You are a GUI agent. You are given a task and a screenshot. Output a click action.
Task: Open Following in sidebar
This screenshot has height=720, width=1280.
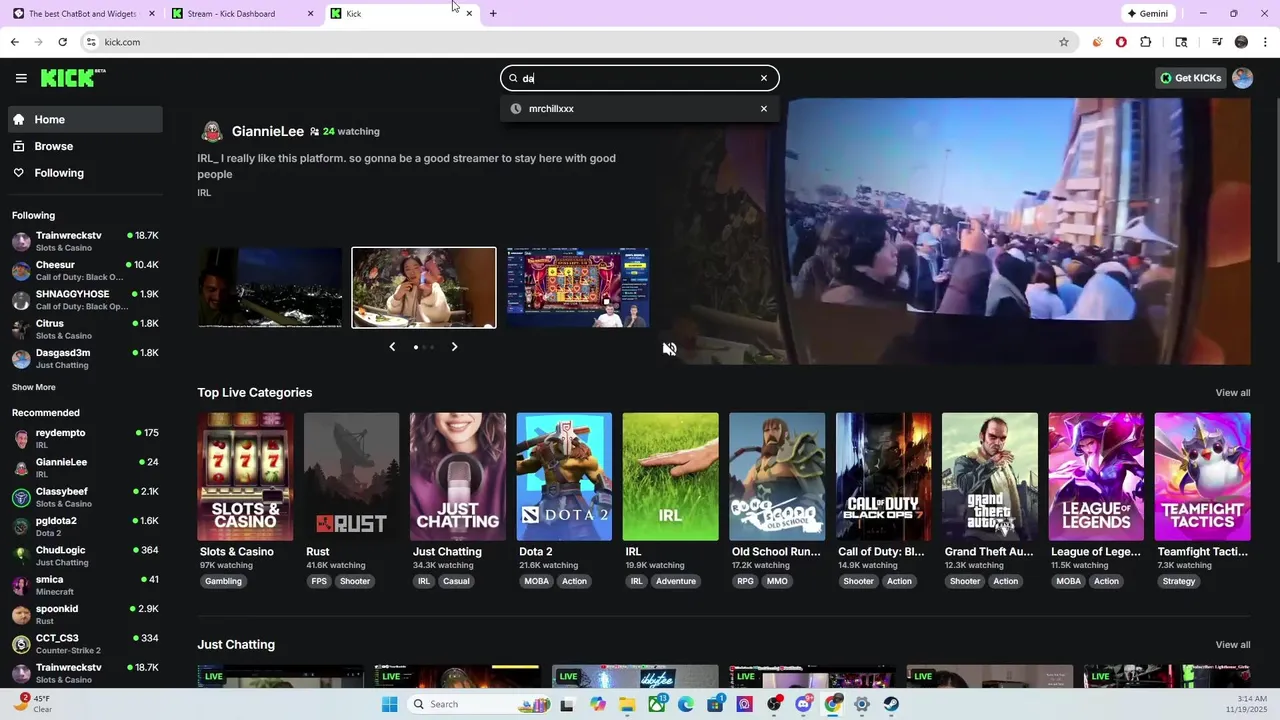click(x=85, y=173)
